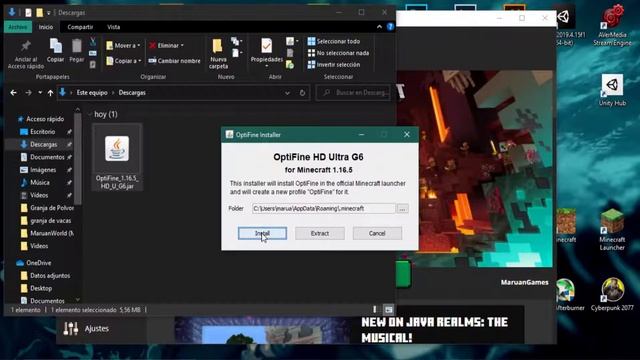Open the Afterburner desktop shortcut

(x=569, y=295)
